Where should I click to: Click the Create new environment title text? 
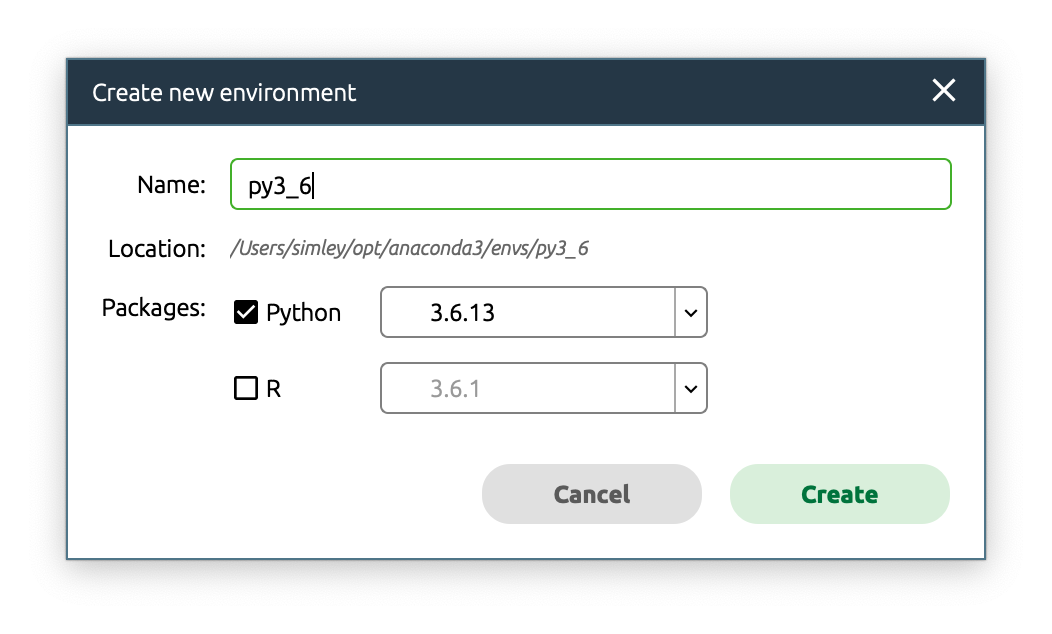pos(224,93)
